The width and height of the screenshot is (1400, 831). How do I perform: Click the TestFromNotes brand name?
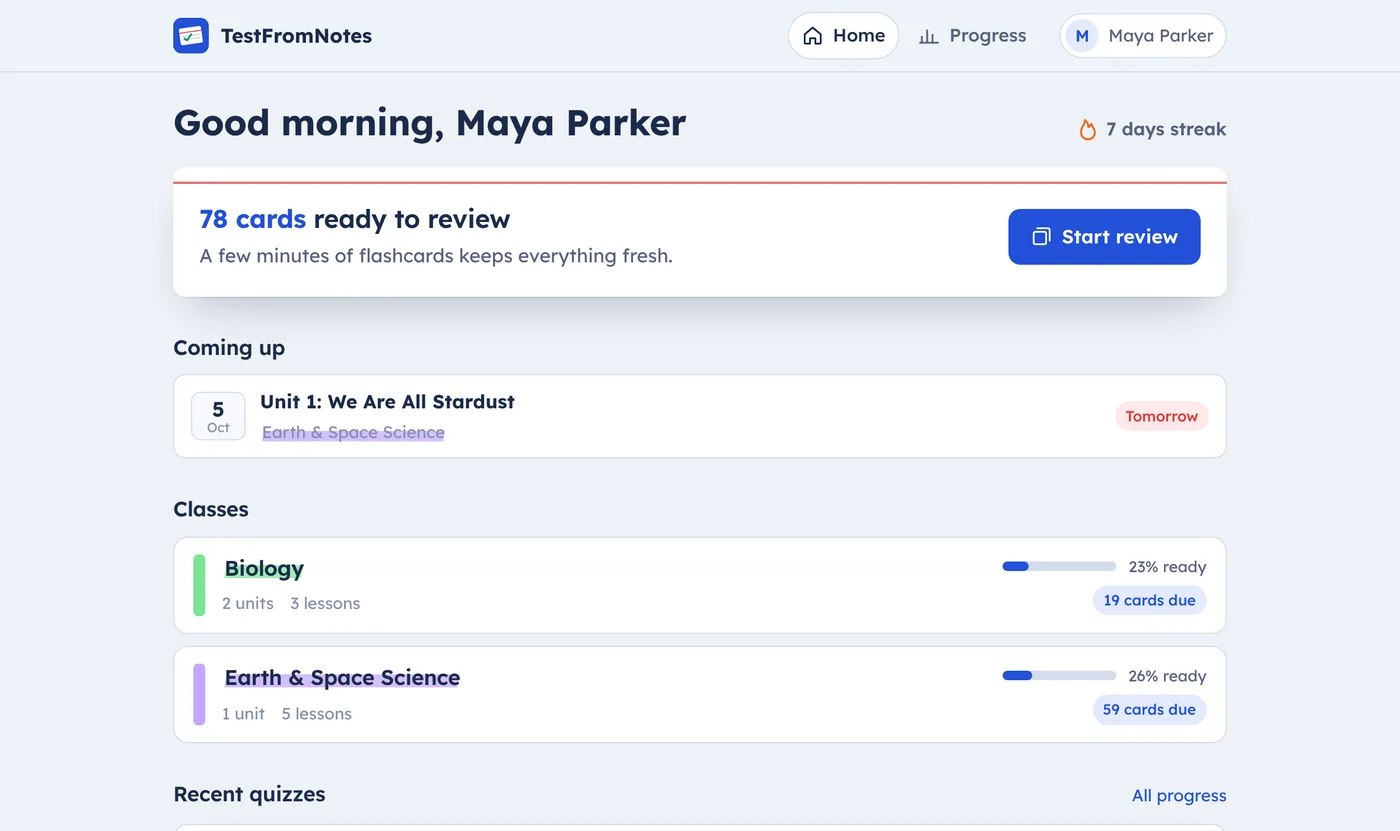pyautogui.click(x=296, y=36)
